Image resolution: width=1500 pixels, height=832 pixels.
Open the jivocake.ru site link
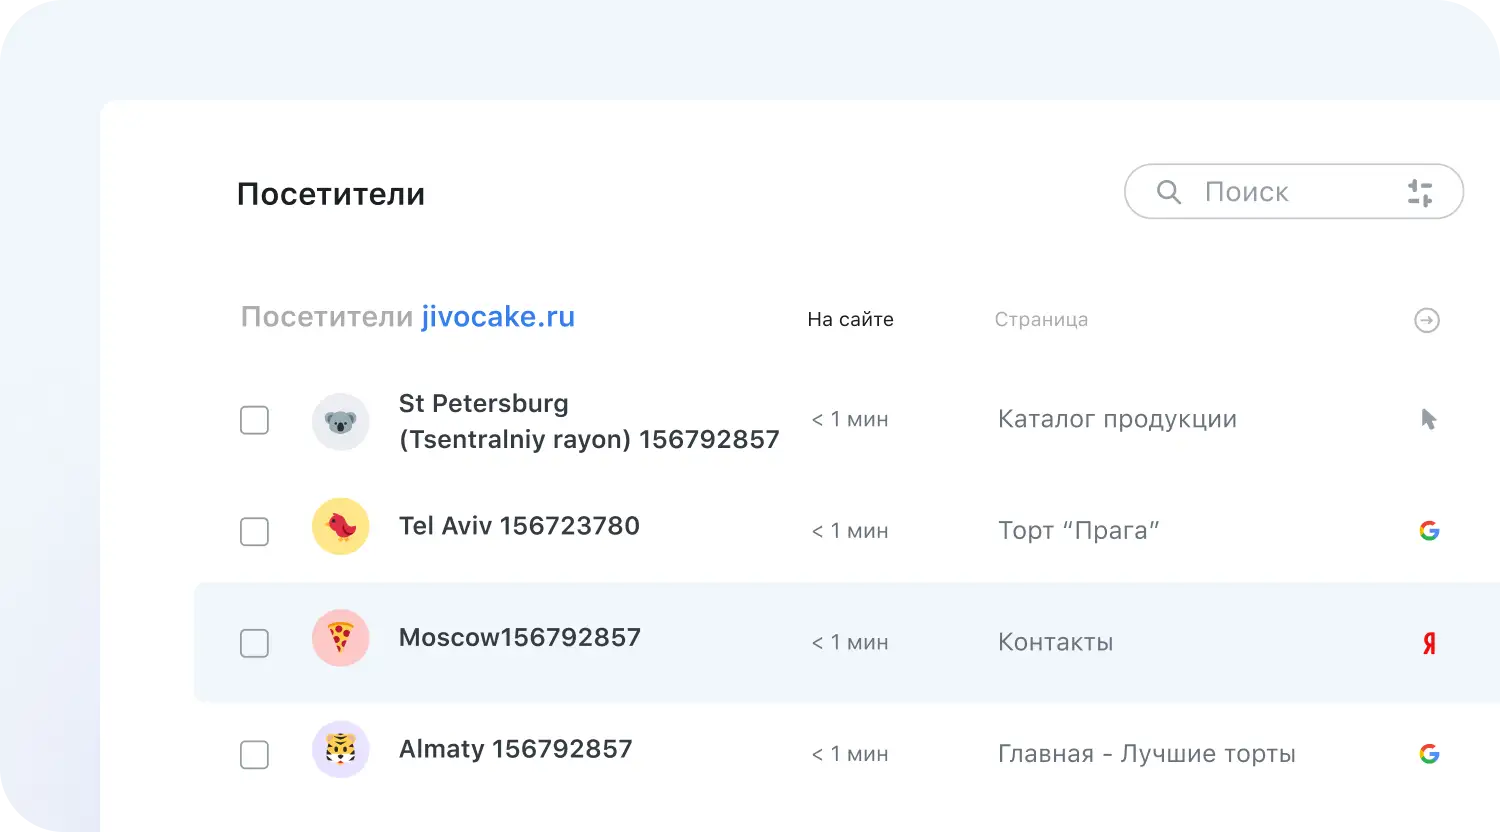[498, 317]
